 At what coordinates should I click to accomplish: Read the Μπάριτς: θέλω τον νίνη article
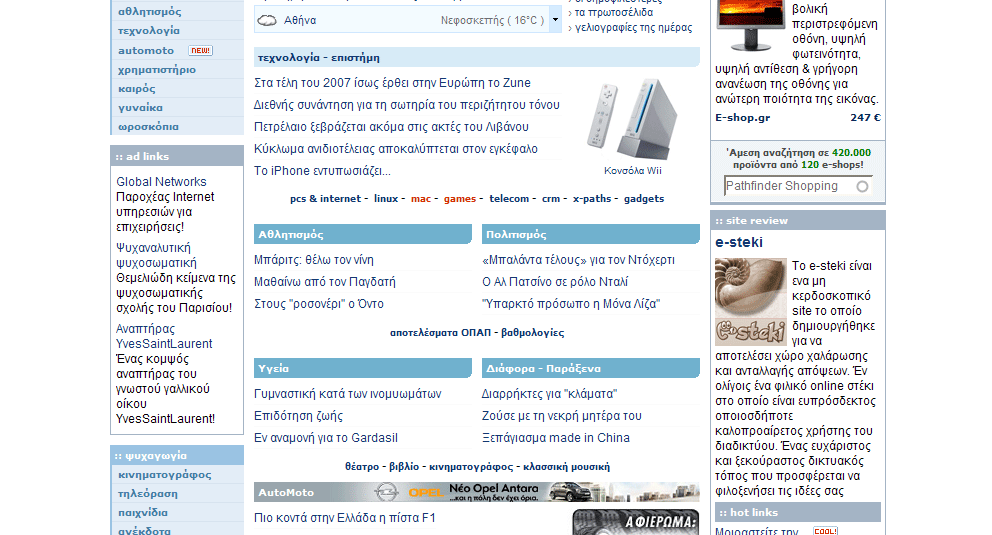pos(314,260)
